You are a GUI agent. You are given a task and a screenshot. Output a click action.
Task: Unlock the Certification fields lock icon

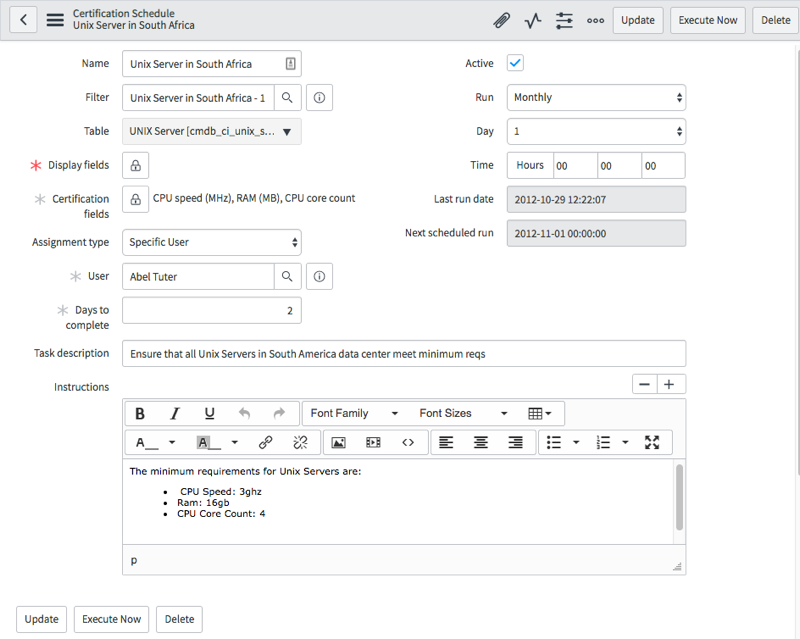pos(135,199)
